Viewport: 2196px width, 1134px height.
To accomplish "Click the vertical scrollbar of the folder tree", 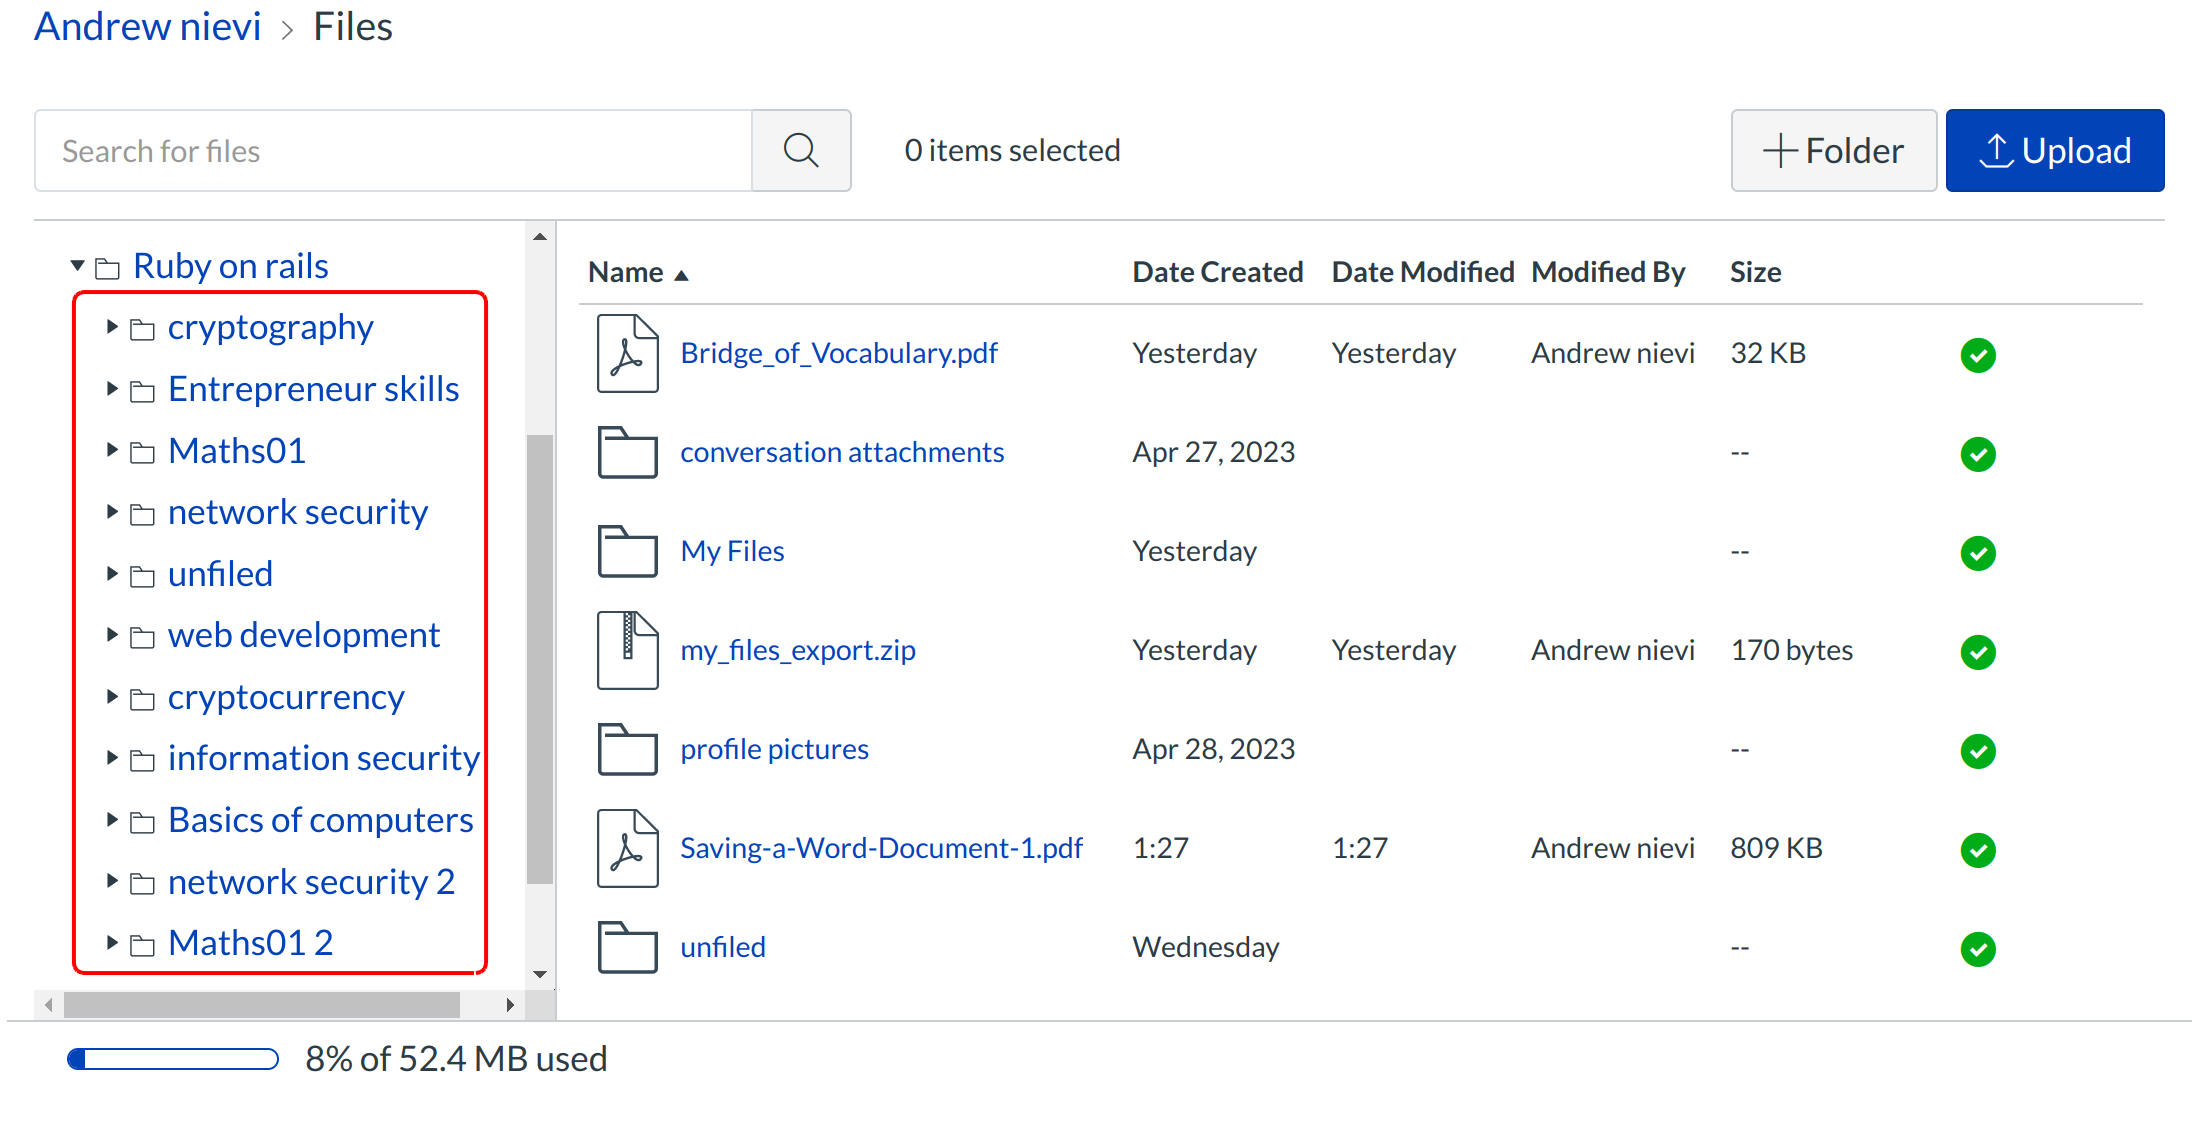I will [x=540, y=660].
